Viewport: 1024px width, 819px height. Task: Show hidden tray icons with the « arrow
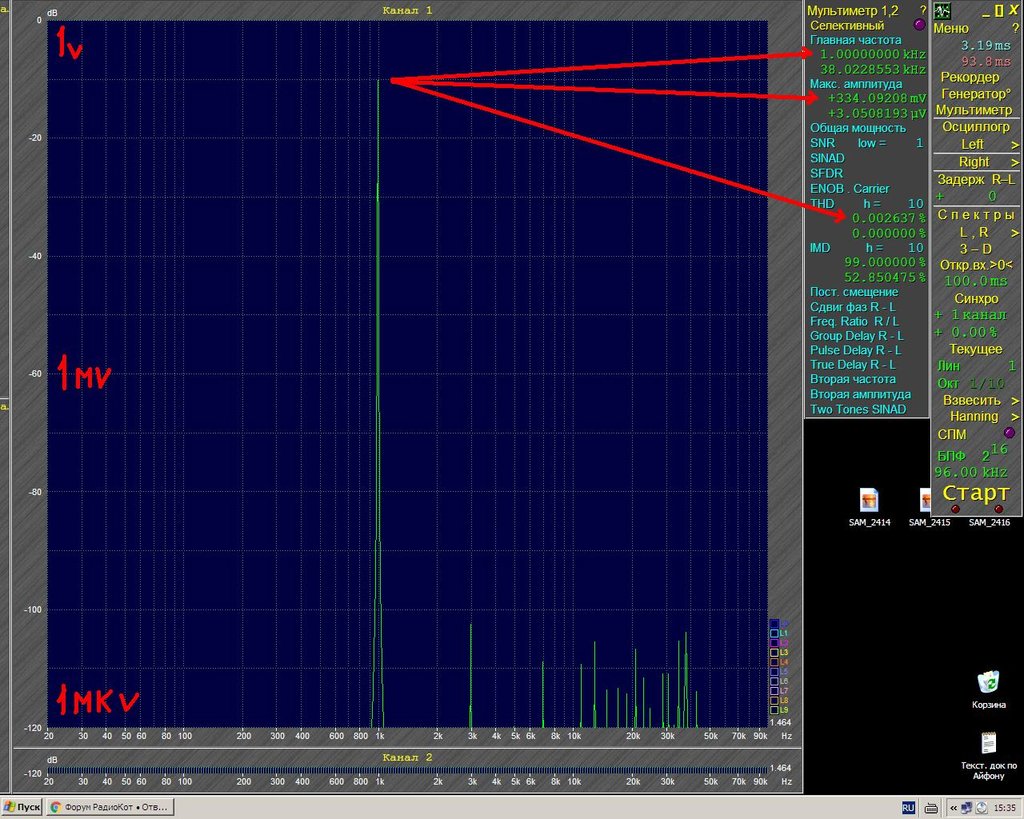click(953, 808)
